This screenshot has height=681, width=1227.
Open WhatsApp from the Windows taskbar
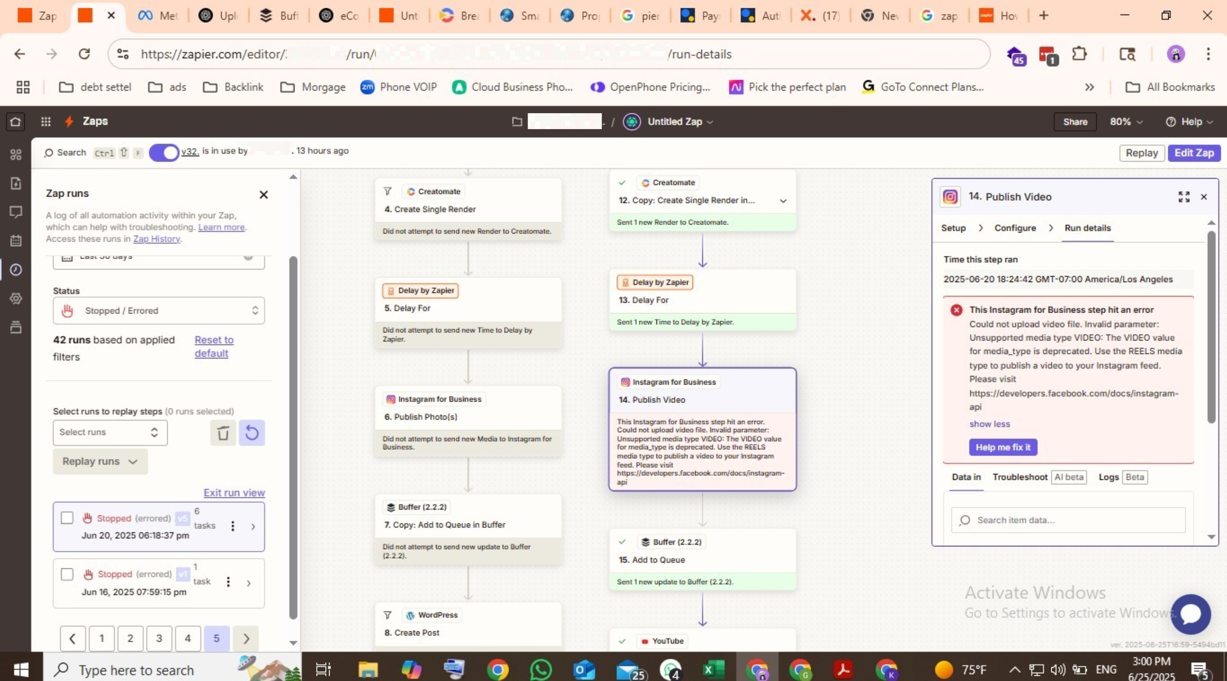(541, 669)
